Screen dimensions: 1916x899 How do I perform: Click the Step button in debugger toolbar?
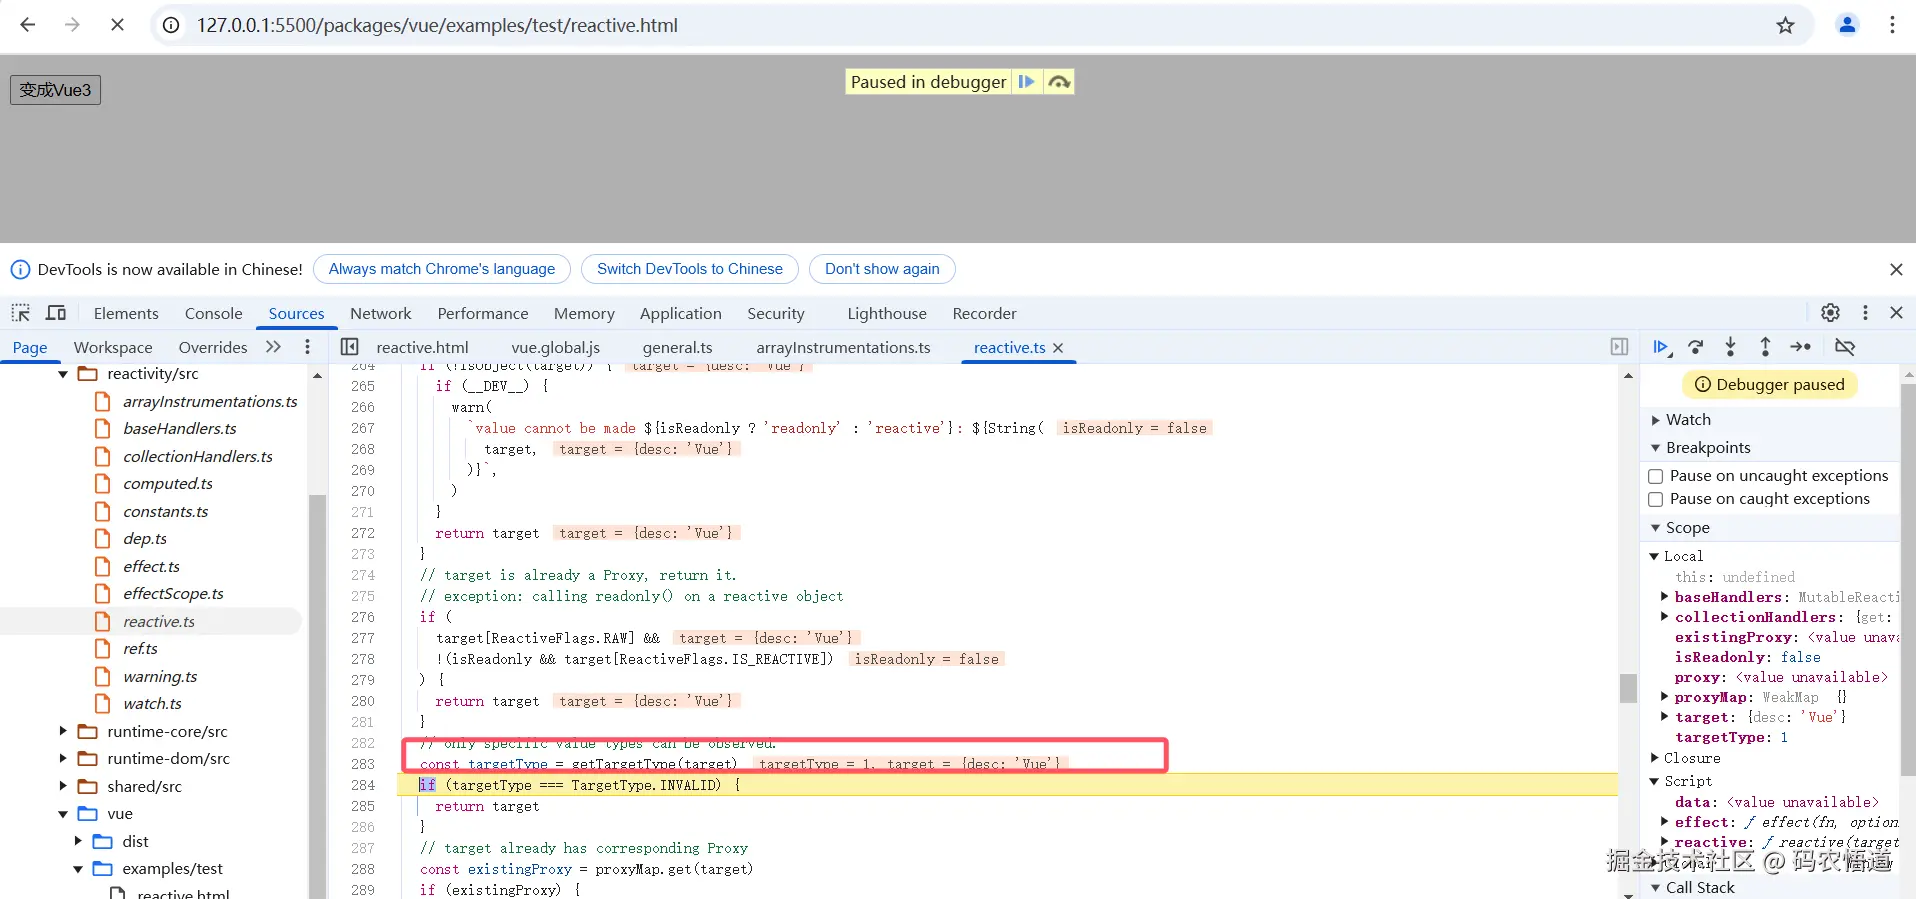1801,347
